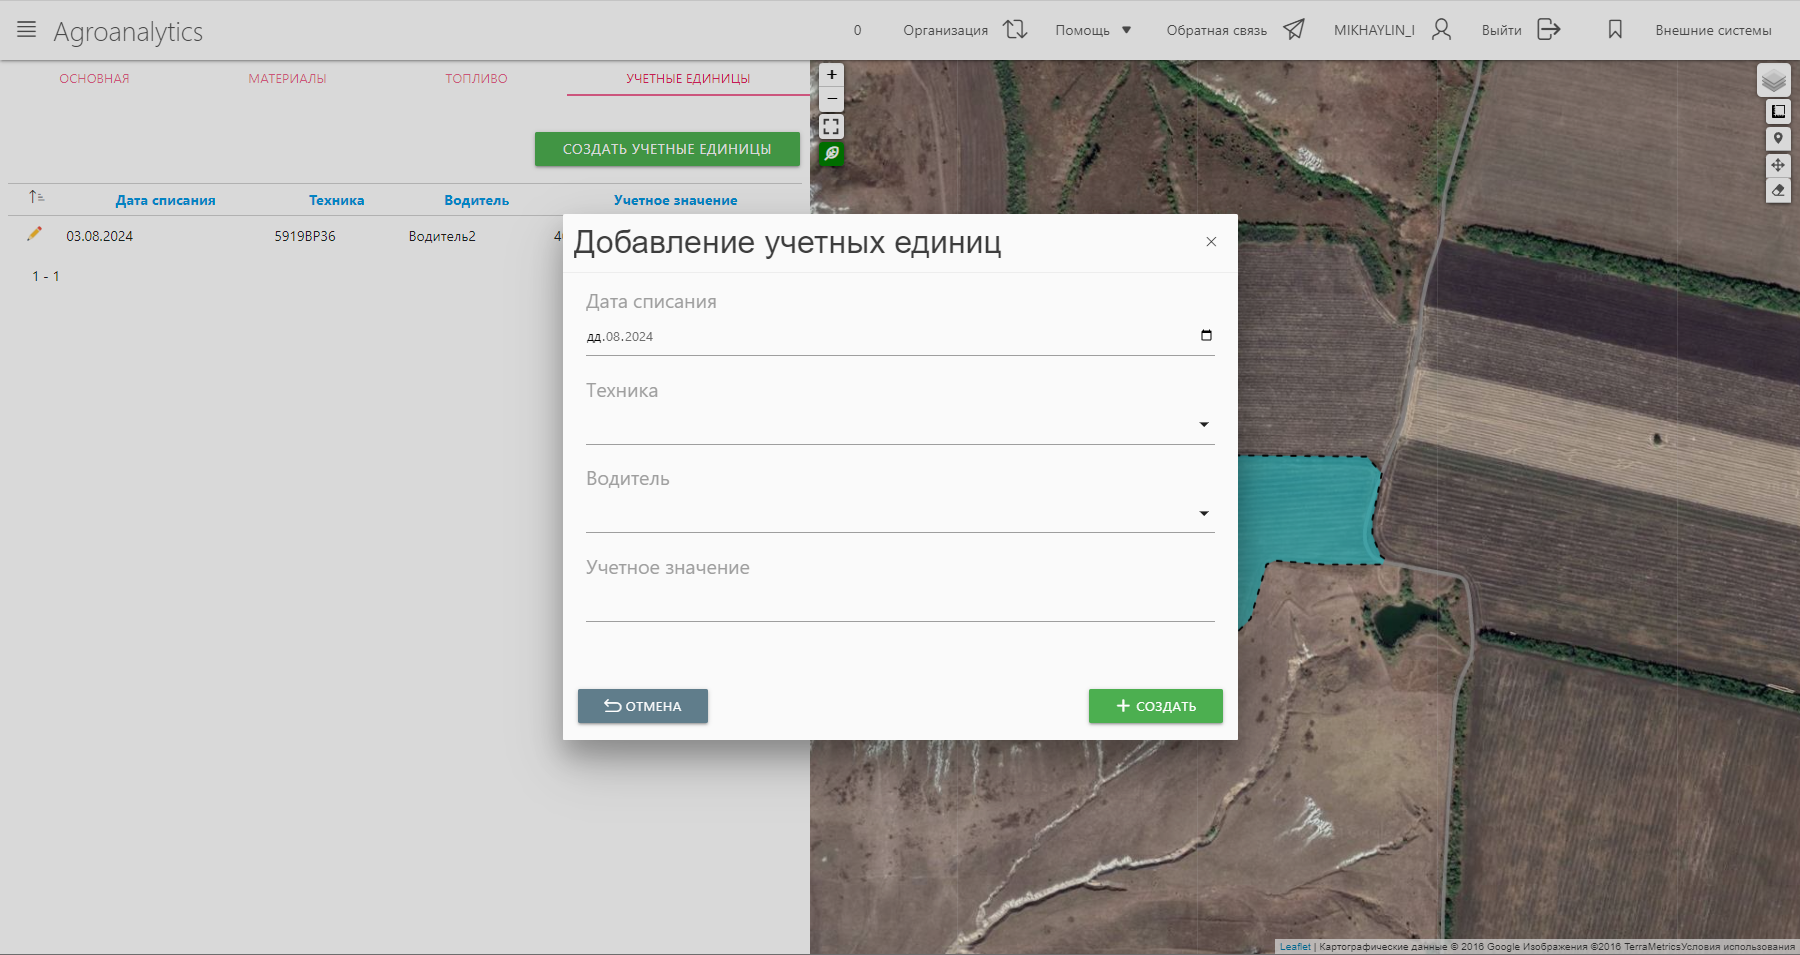Open the date picker calendar icon
Viewport: 1800px width, 955px height.
pos(1206,336)
